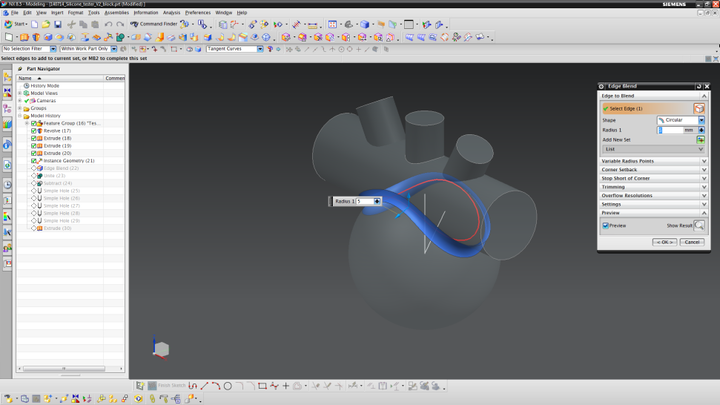This screenshot has height=405, width=720.
Task: Open the File menu
Action: click(15, 13)
